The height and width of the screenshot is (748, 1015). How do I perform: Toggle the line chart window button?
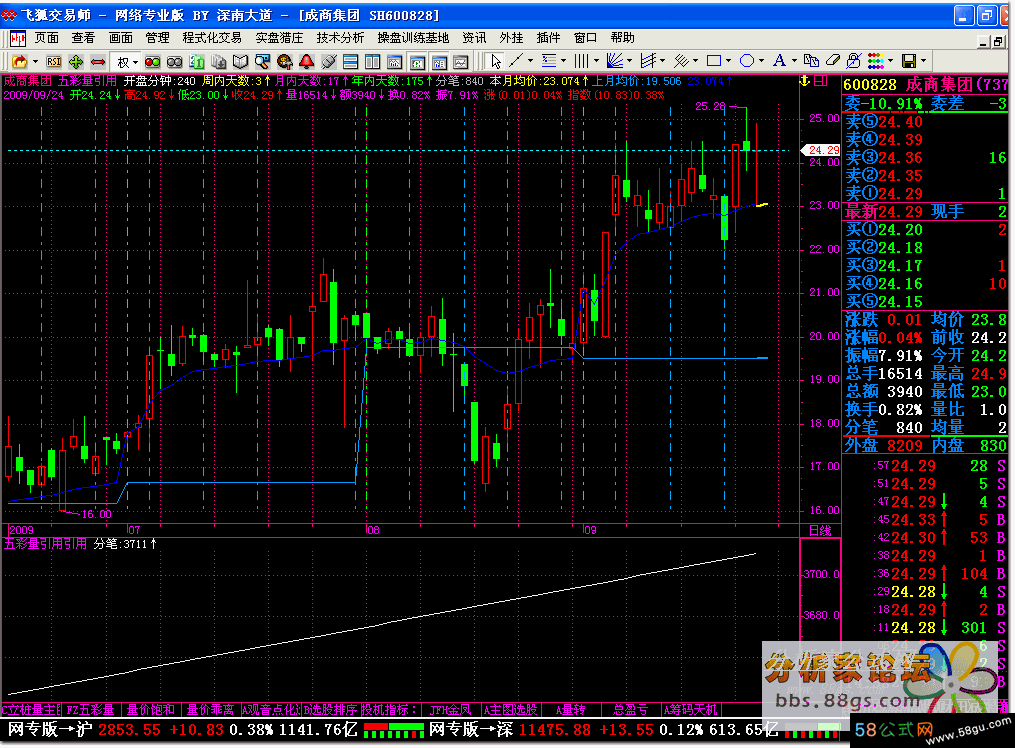pos(461,61)
